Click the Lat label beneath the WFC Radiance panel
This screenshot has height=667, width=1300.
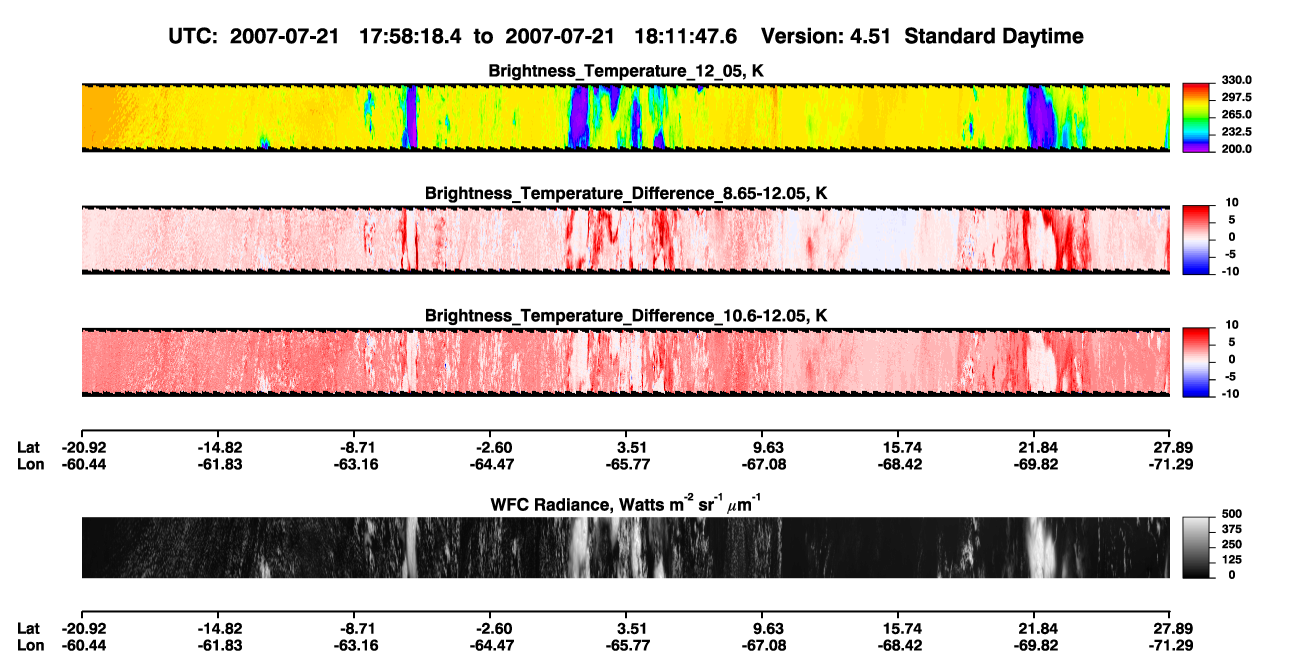pos(29,628)
